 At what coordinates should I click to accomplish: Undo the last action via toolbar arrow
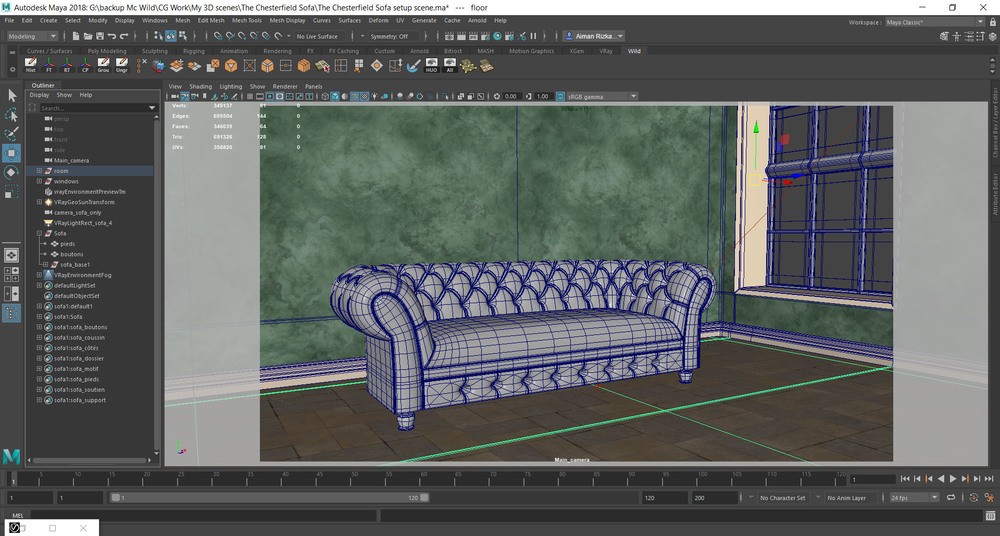112,36
